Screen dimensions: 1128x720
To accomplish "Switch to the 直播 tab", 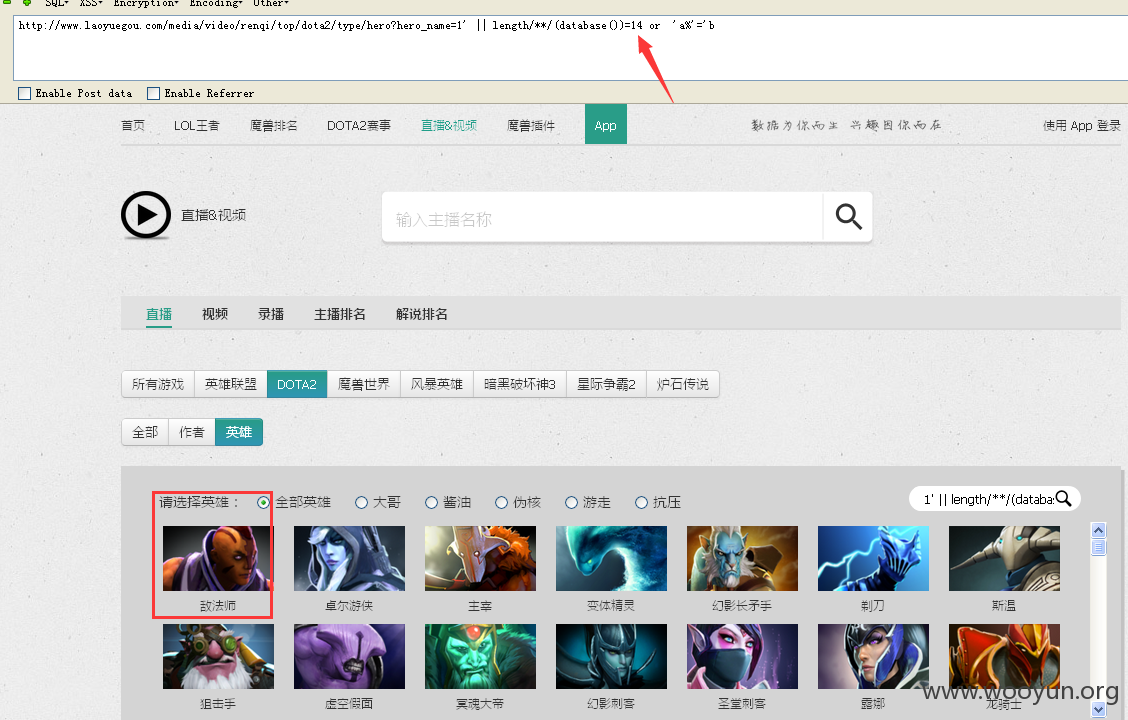I will [159, 314].
